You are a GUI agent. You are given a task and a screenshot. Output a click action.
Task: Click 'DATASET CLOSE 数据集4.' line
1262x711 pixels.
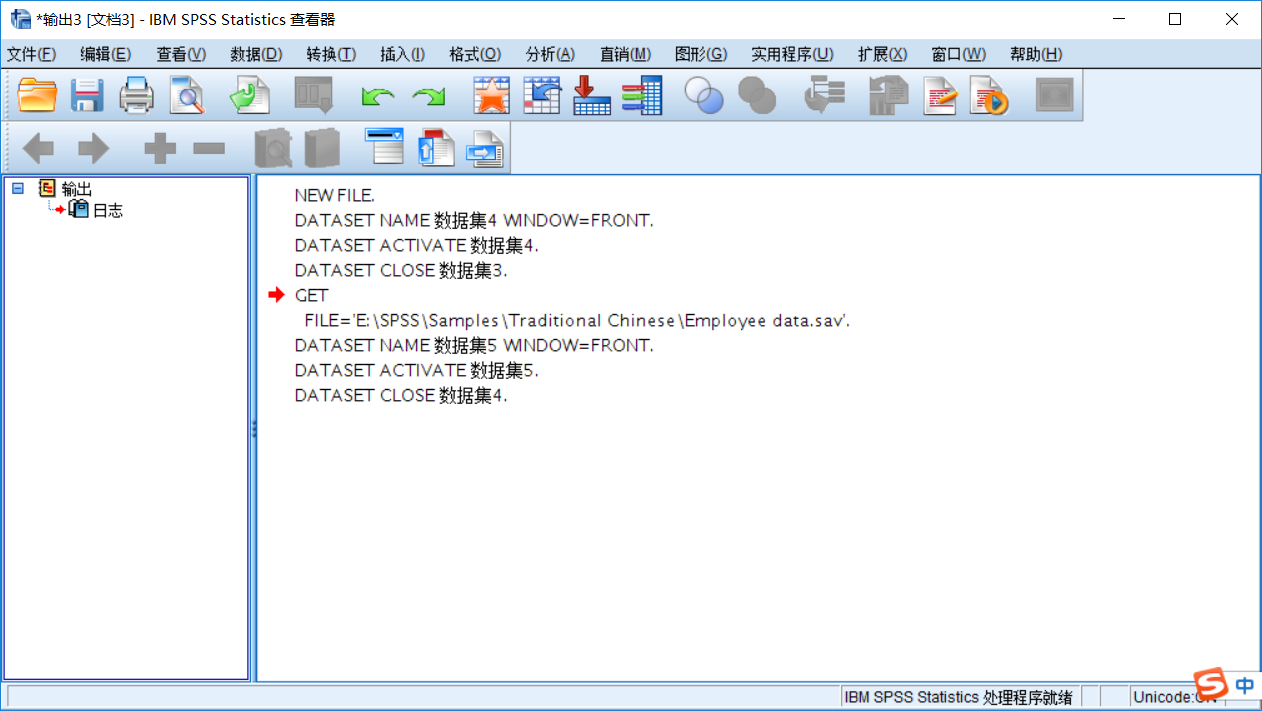point(401,395)
